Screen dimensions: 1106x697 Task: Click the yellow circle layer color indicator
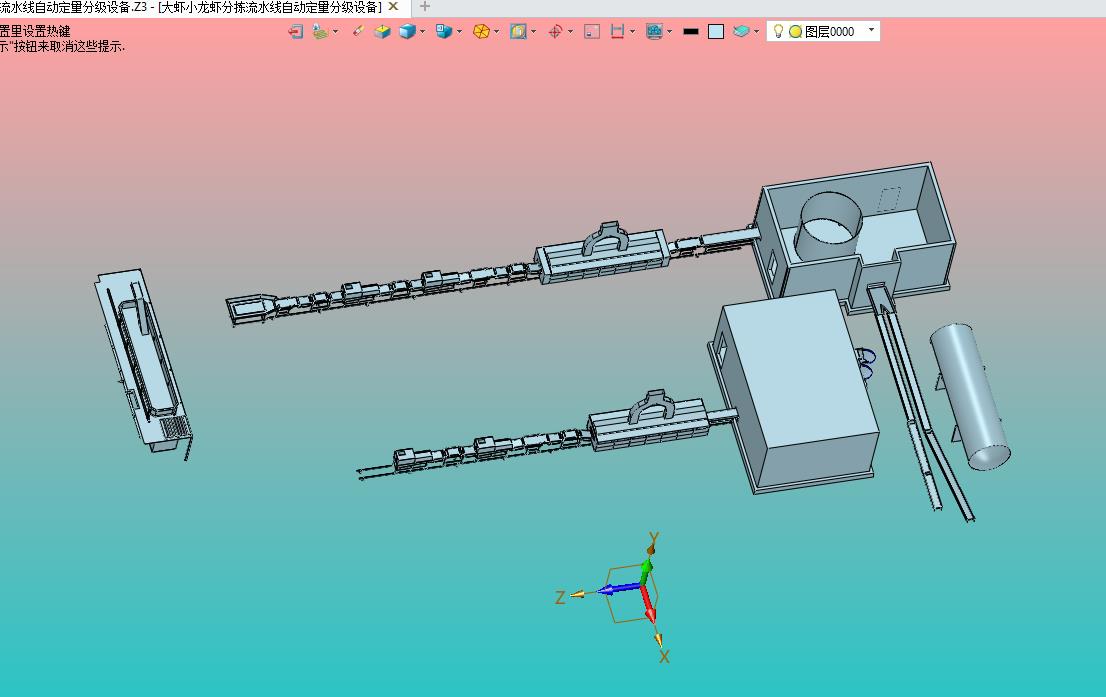point(795,32)
